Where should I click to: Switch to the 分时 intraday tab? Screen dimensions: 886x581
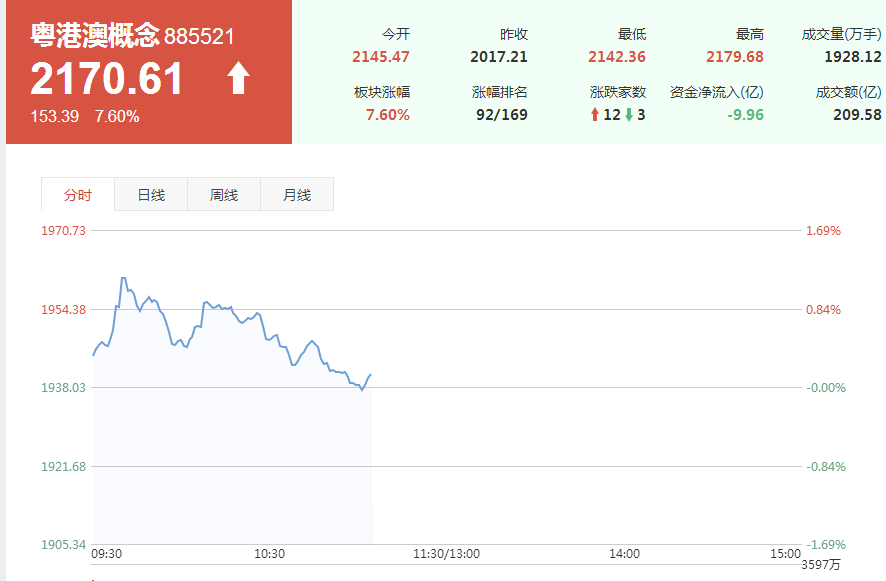pos(78,194)
